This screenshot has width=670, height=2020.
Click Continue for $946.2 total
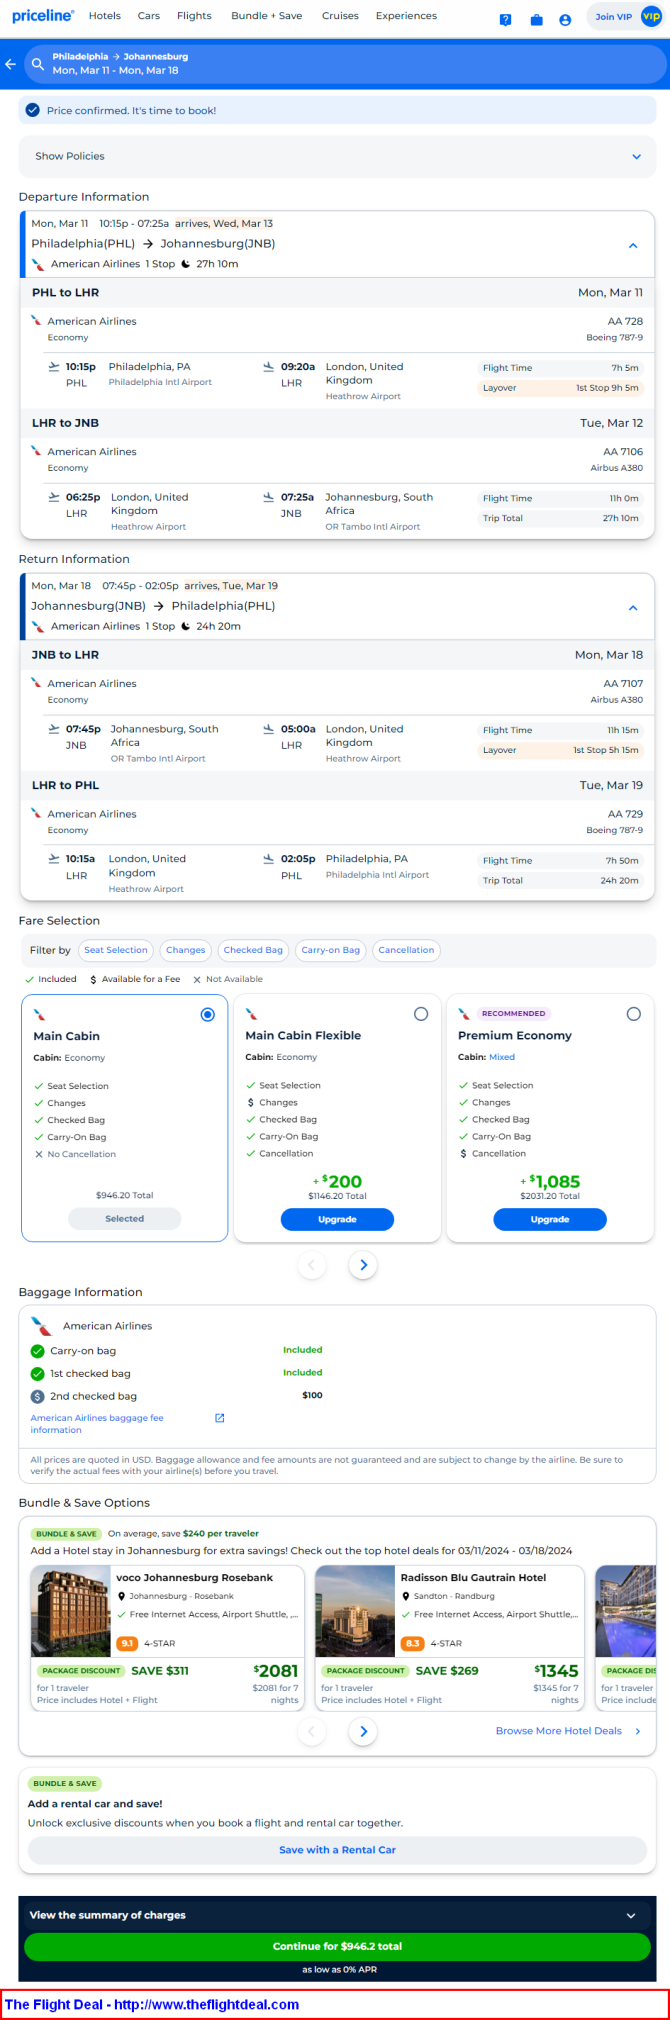click(338, 1946)
